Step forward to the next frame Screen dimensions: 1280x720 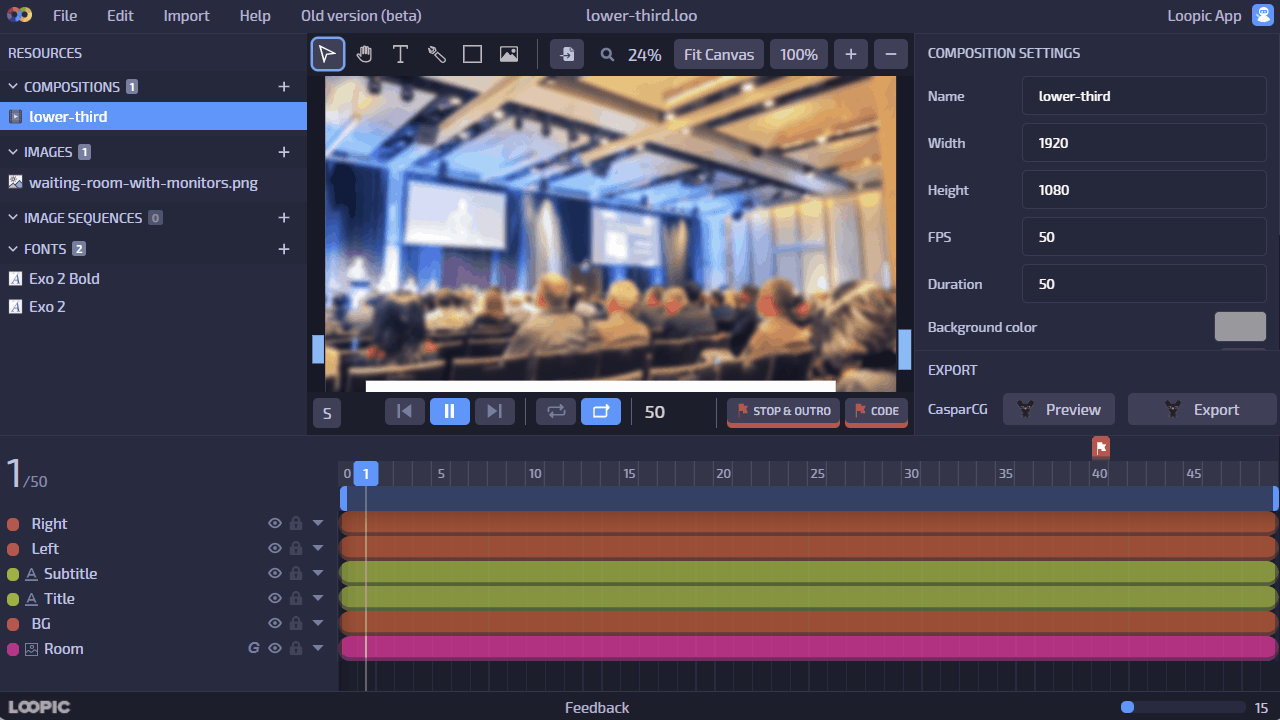click(x=494, y=411)
